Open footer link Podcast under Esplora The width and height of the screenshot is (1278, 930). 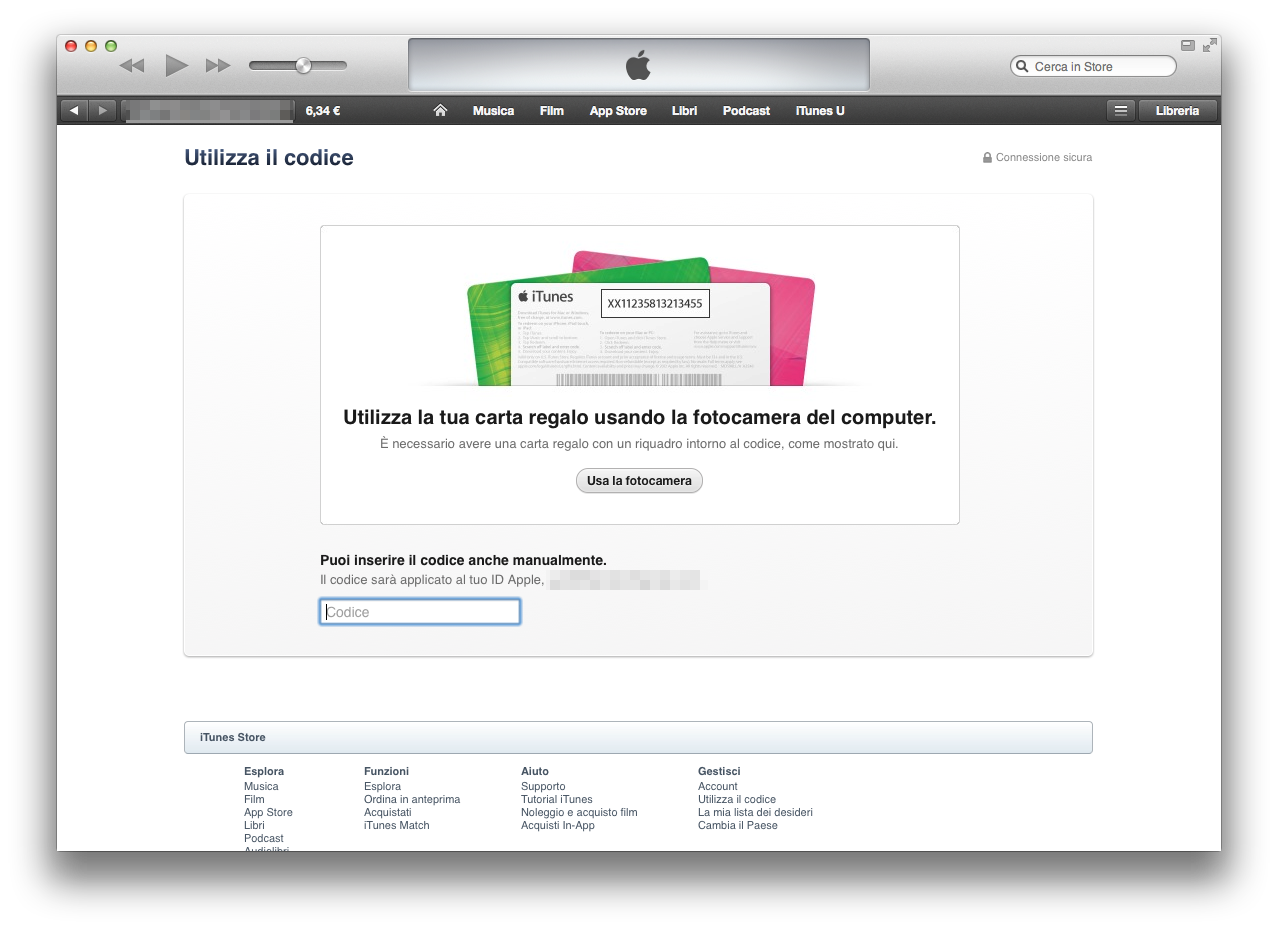[x=264, y=838]
